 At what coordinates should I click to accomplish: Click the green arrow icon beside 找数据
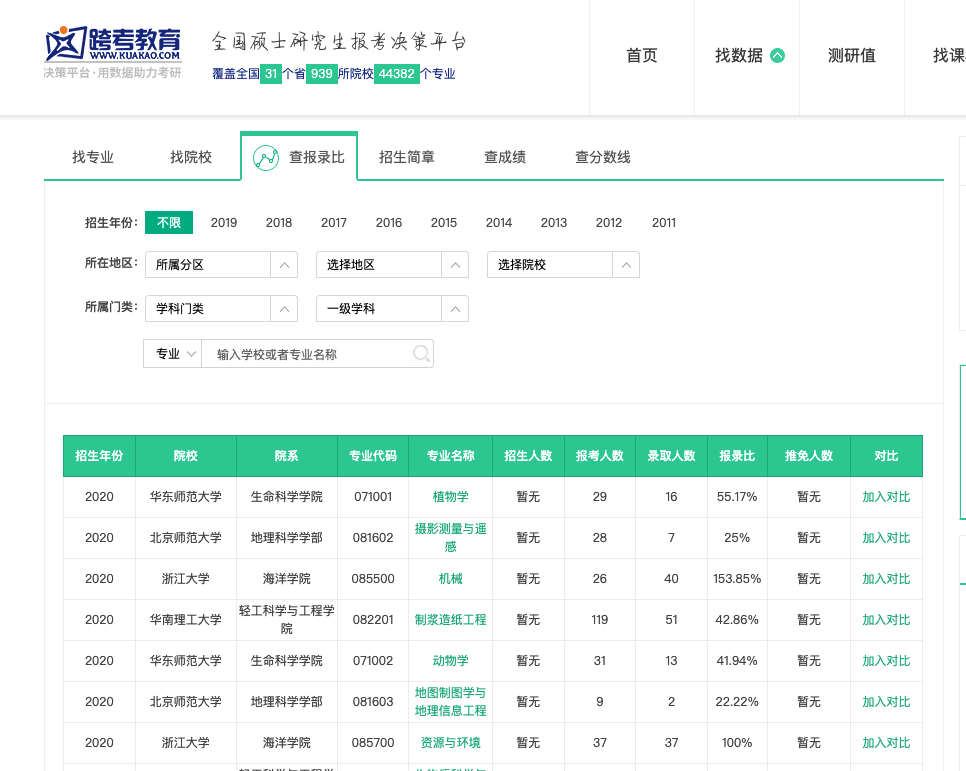777,55
